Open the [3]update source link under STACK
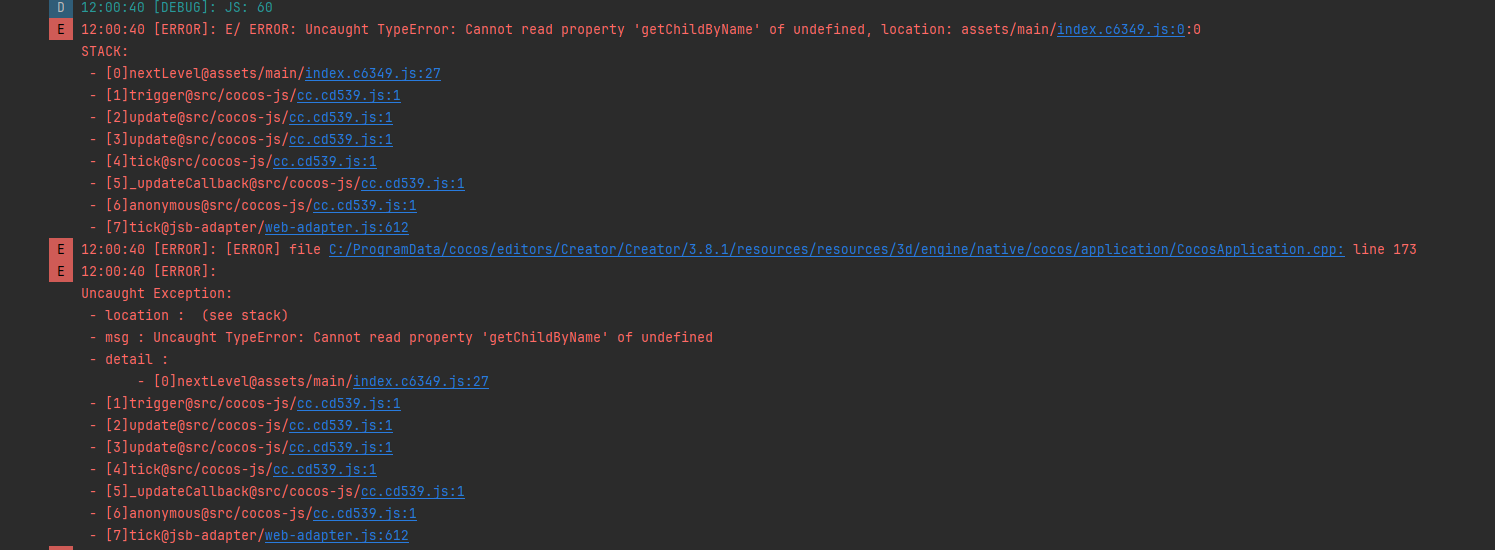Image resolution: width=1495 pixels, height=550 pixels. (340, 139)
